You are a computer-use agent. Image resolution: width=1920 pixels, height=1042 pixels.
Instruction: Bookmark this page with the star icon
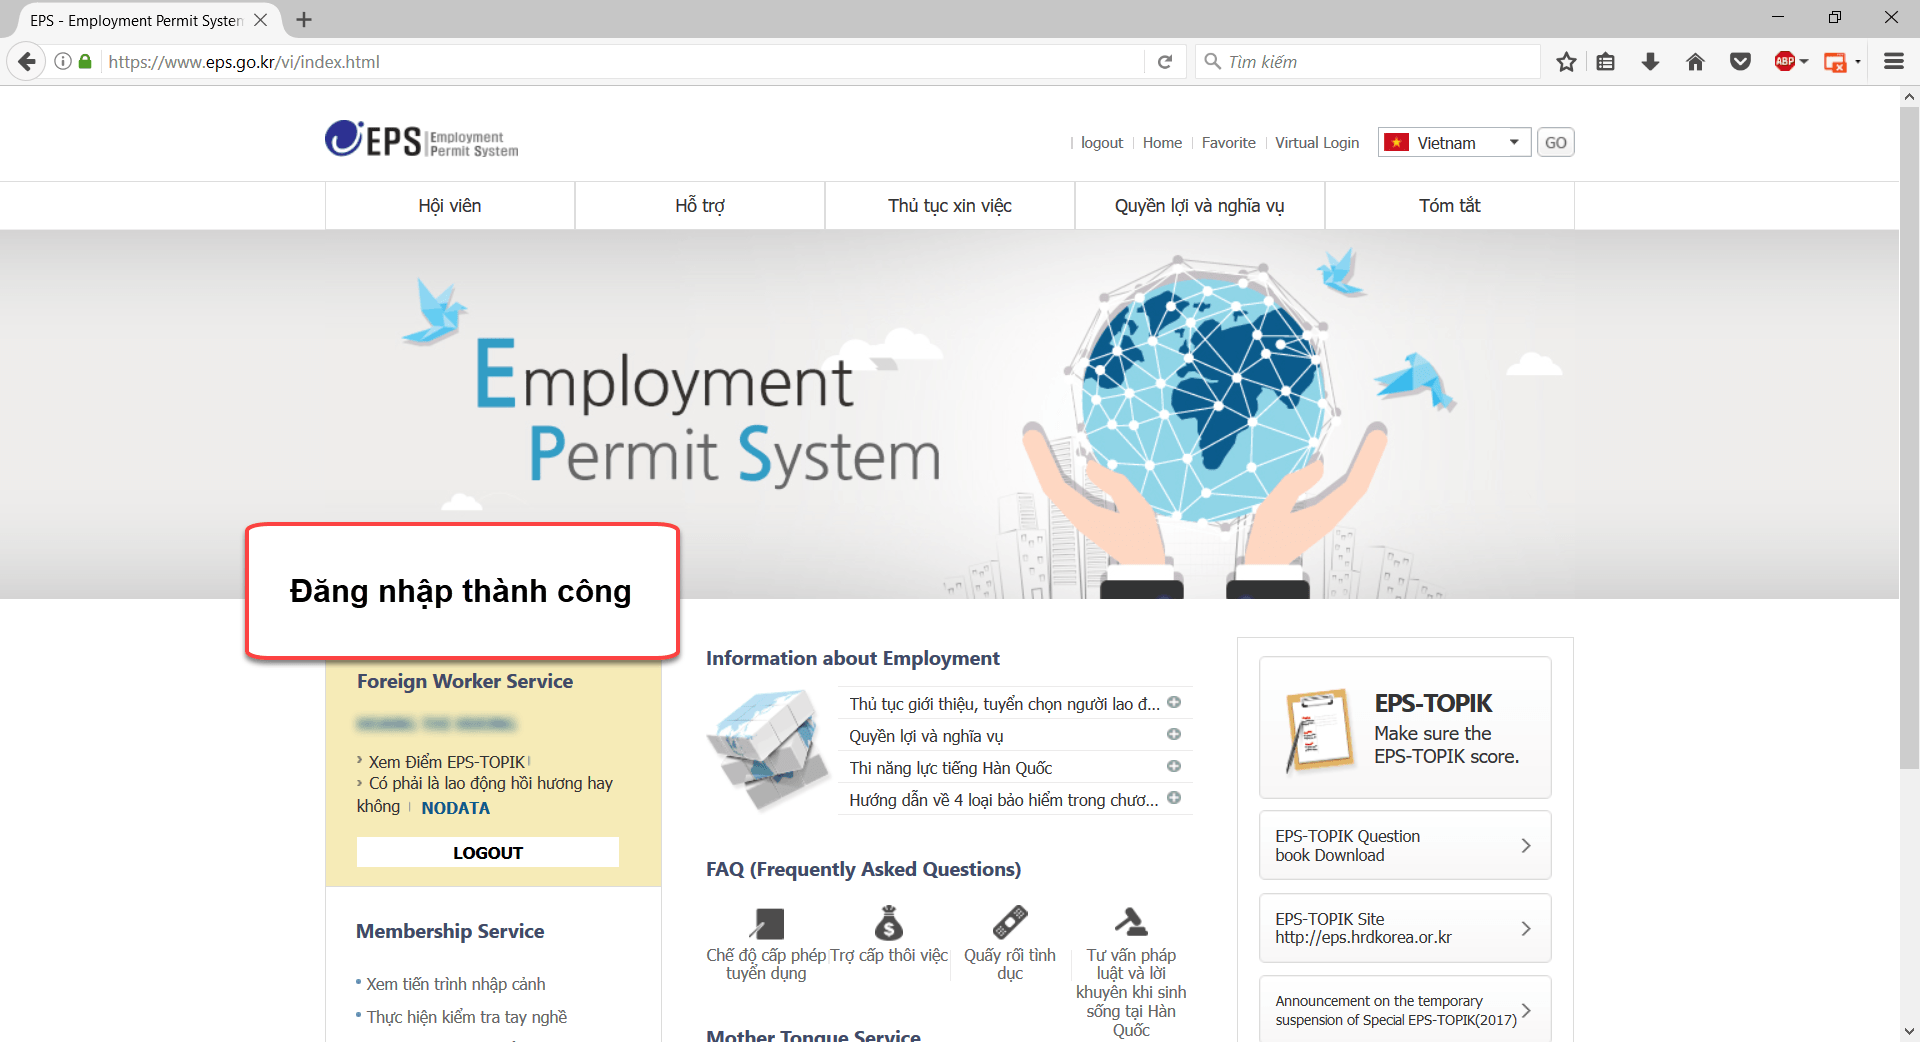click(1566, 62)
